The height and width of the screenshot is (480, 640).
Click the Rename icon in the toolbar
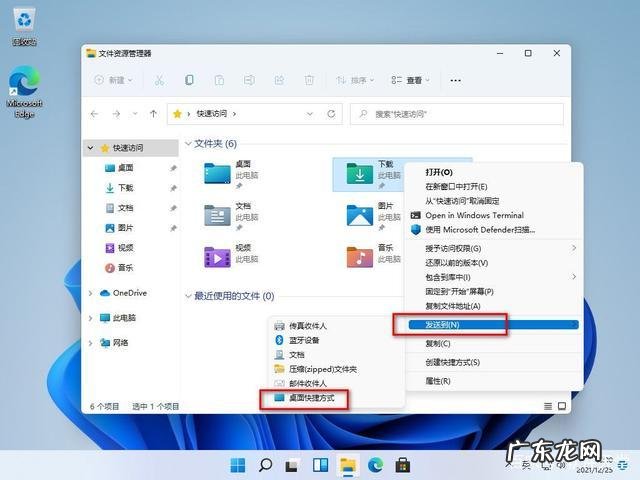point(249,80)
